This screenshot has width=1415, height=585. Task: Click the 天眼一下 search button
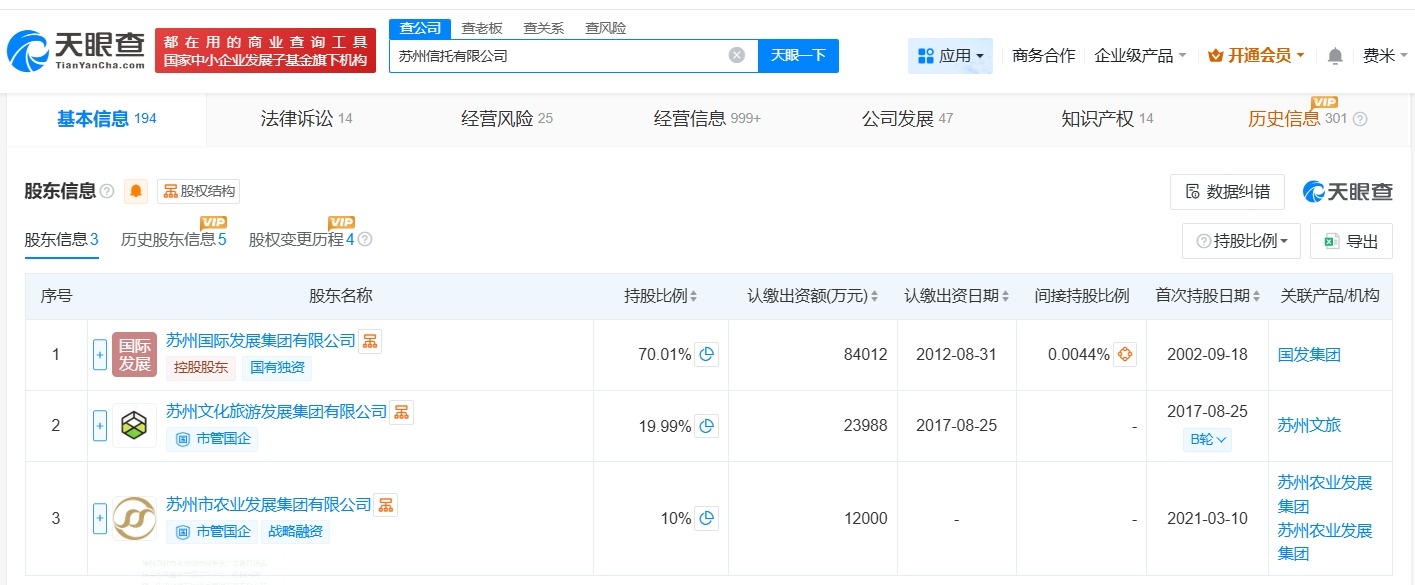(797, 56)
